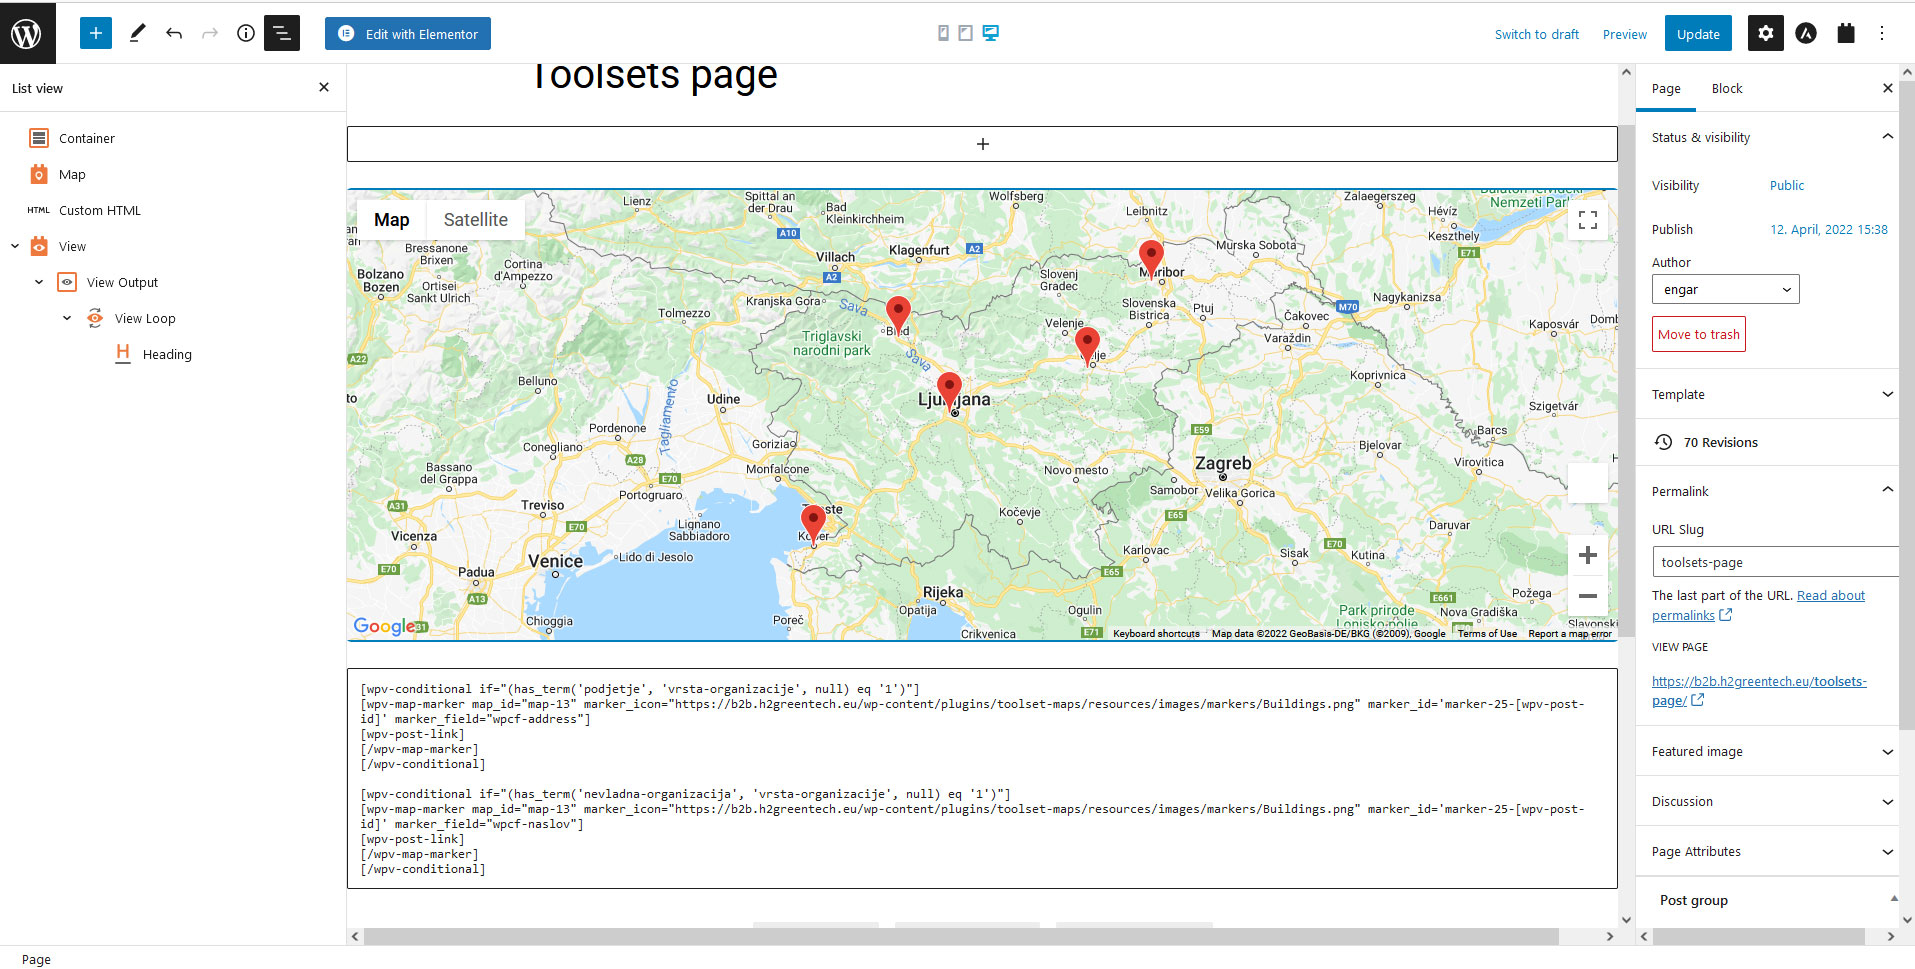1915x969 pixels.
Task: Click the Maribor map marker
Action: (x=1151, y=258)
